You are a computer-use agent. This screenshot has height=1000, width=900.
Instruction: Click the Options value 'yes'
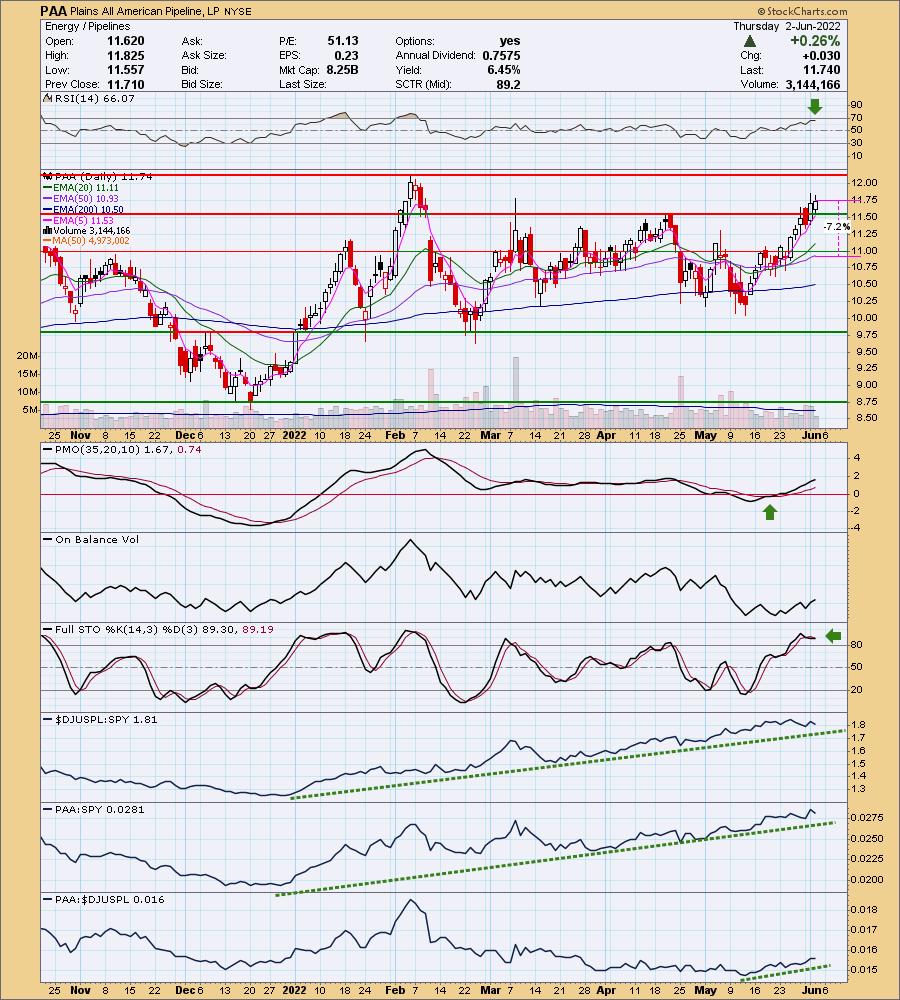click(x=510, y=41)
